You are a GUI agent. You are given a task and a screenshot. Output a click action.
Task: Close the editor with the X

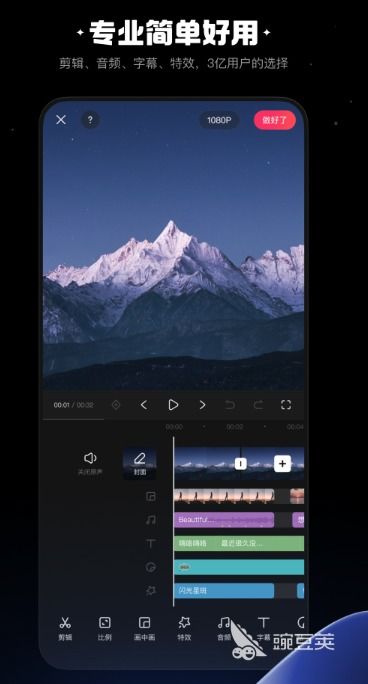tap(61, 120)
